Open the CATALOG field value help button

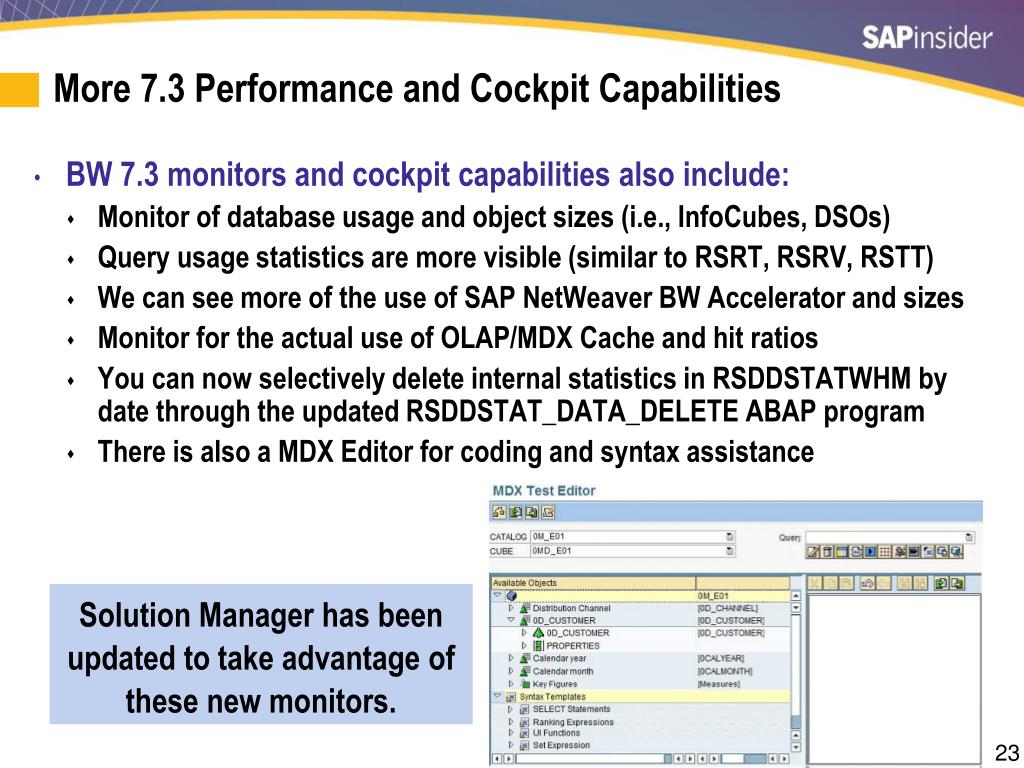click(729, 537)
